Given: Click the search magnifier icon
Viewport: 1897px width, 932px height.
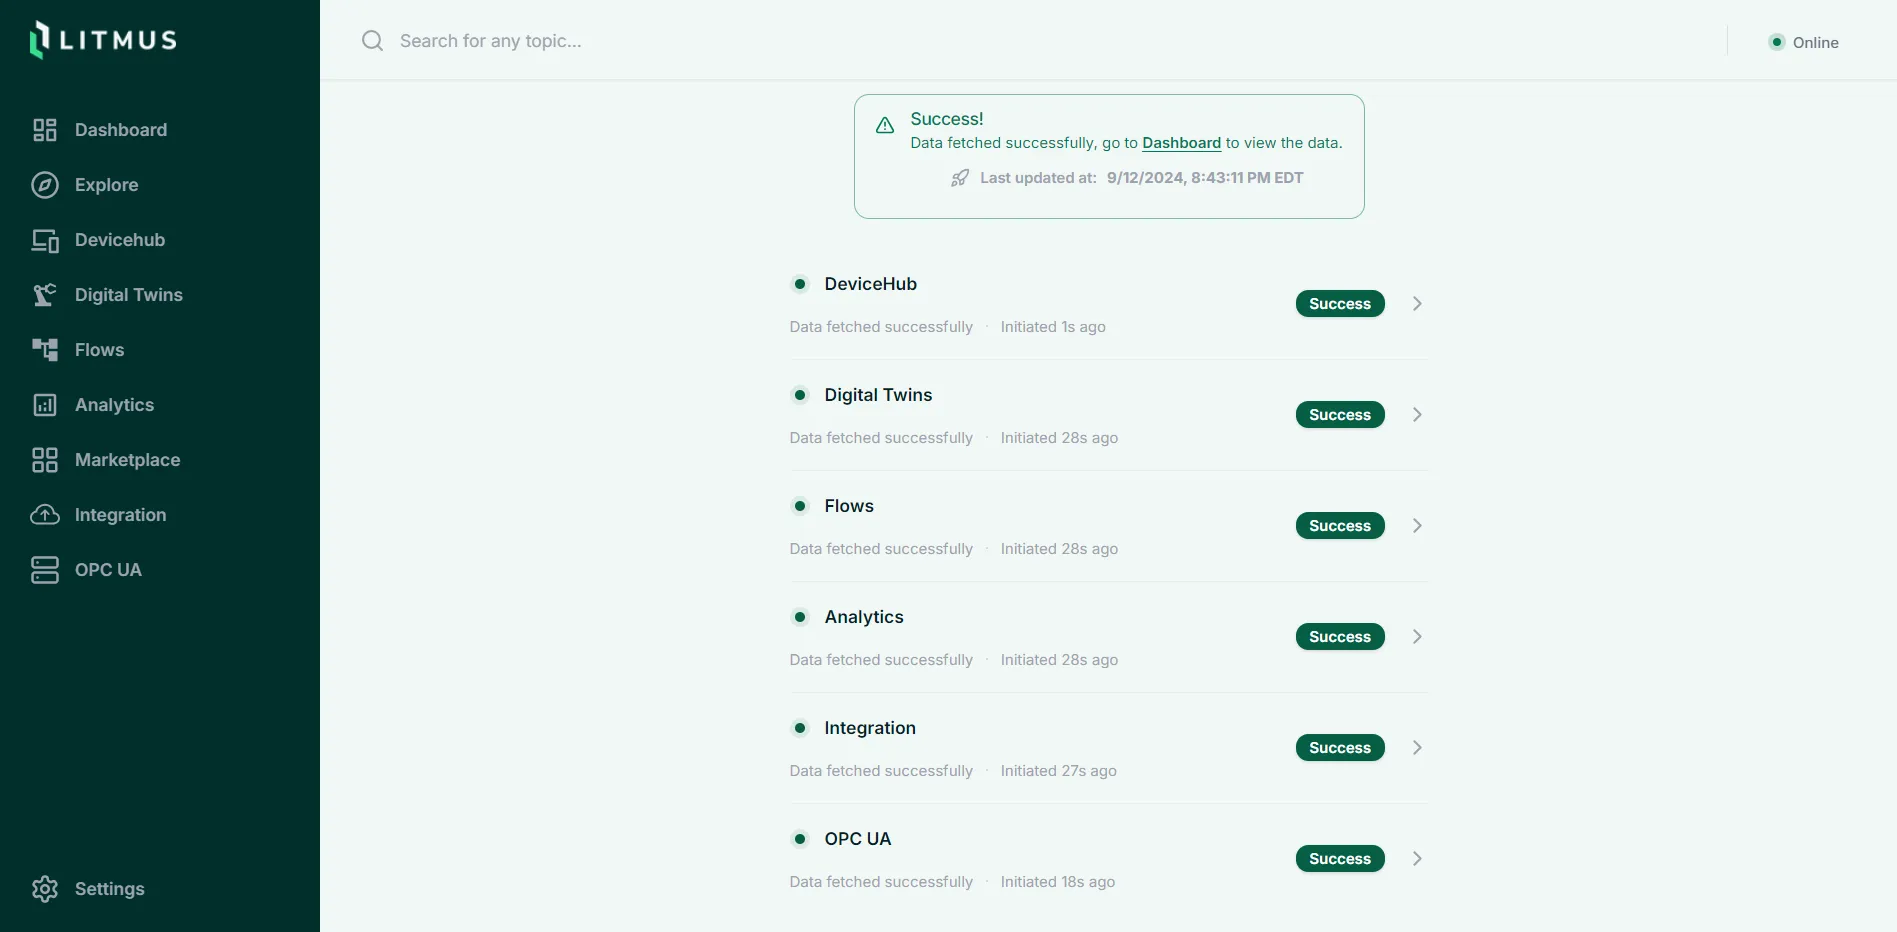Looking at the screenshot, I should click(x=373, y=41).
